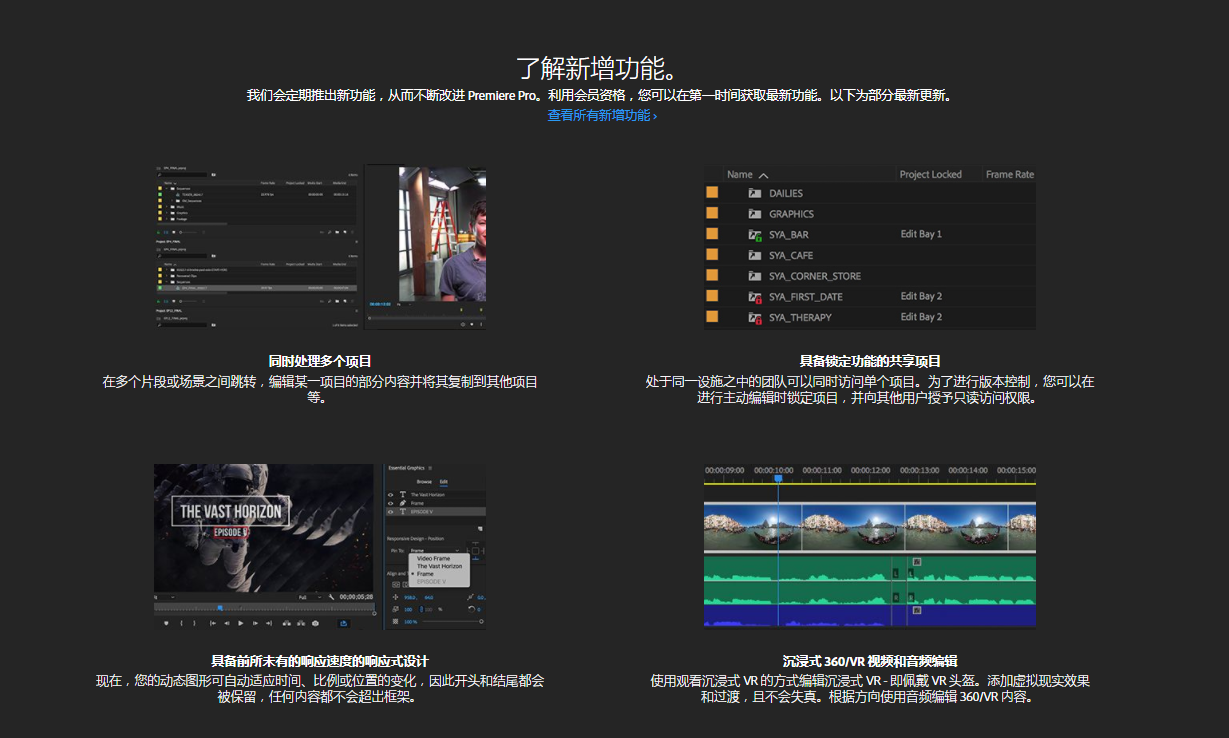Viewport: 1229px width, 738px height.
Task: Click the Go to In point icon
Action: [213, 623]
